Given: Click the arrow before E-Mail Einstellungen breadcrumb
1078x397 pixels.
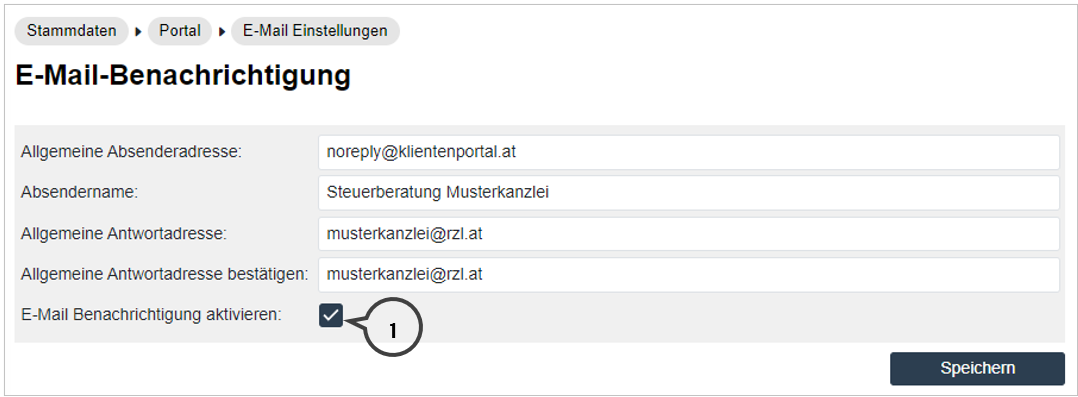Looking at the screenshot, I should coord(222,32).
